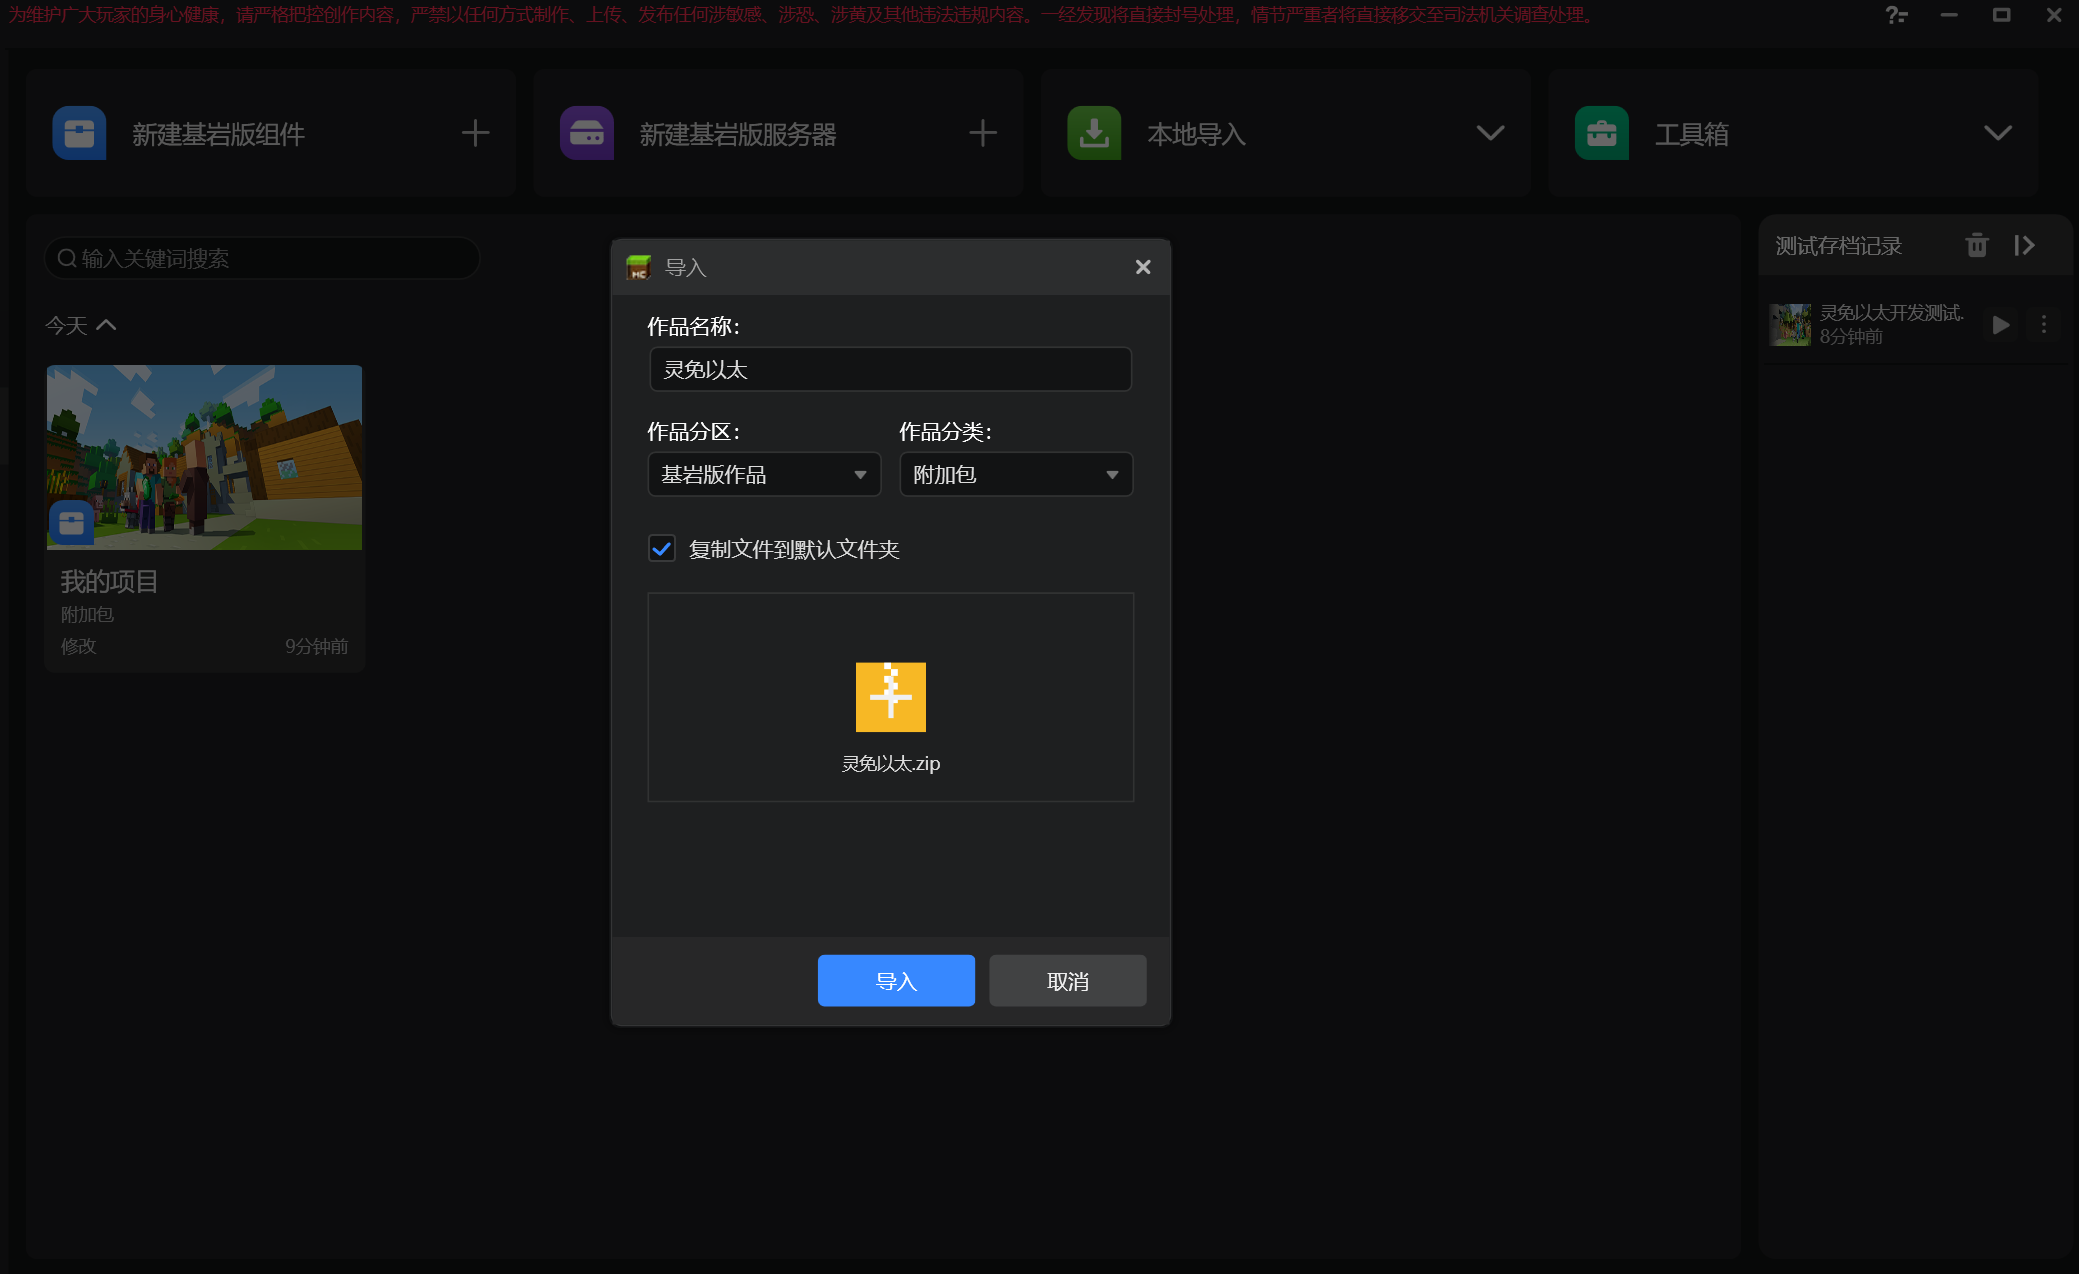Play the 灵免以太开发测试 record
The height and width of the screenshot is (1274, 2079).
point(2000,325)
